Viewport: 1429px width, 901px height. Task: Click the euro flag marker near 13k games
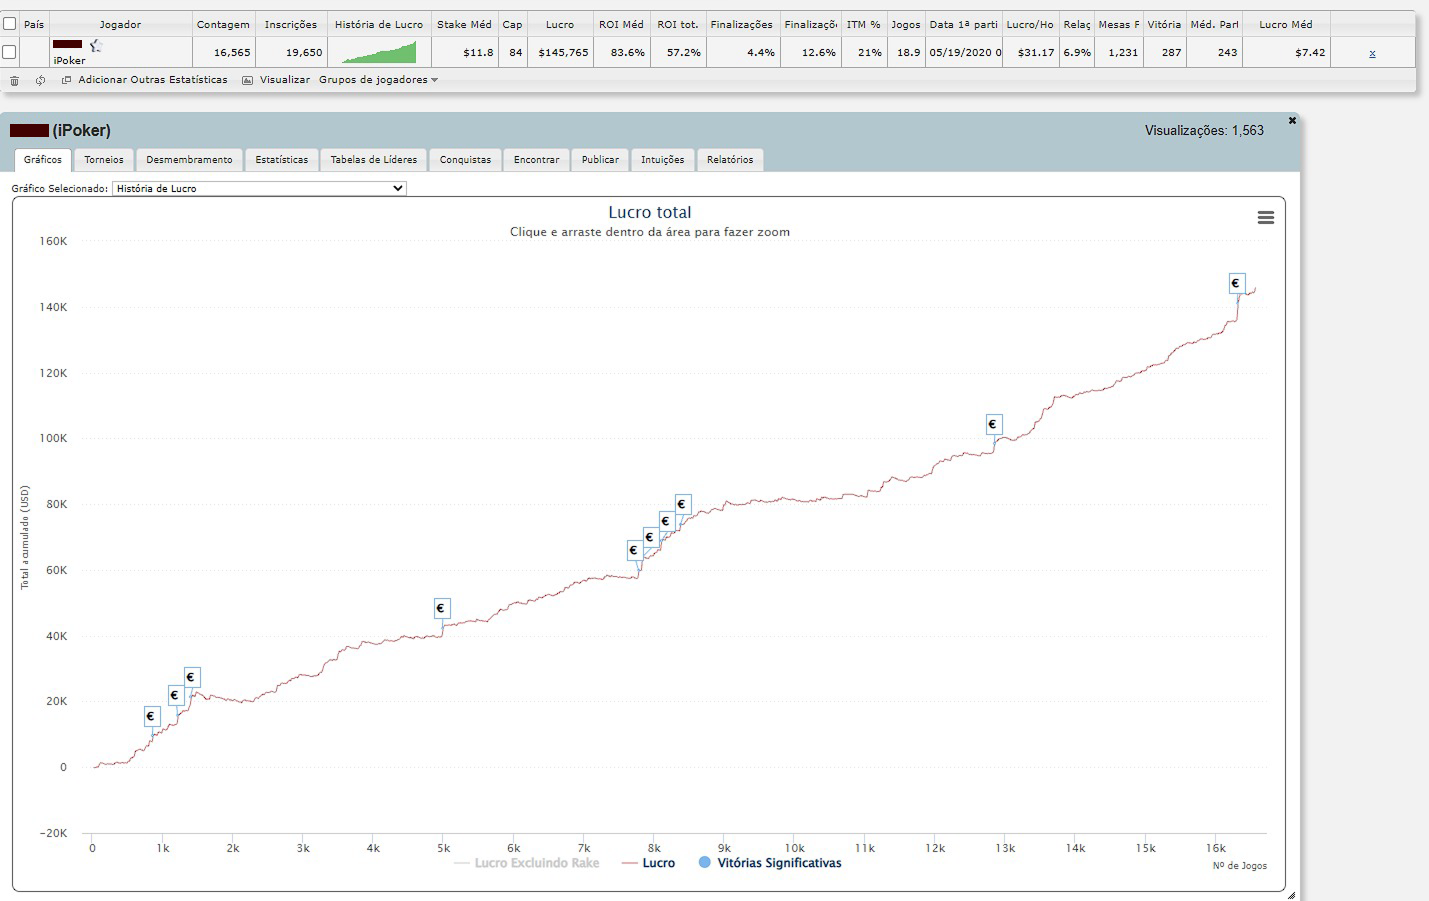pyautogui.click(x=993, y=424)
